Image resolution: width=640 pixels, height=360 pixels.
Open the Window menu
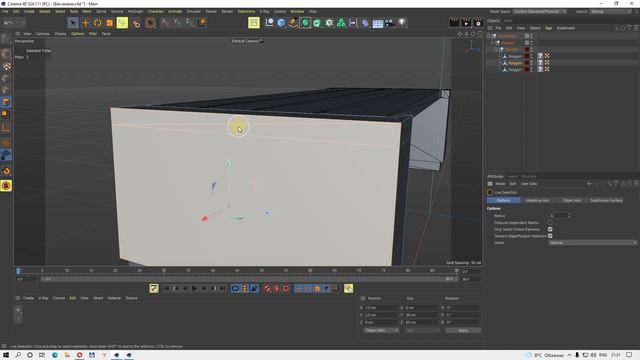pos(297,11)
